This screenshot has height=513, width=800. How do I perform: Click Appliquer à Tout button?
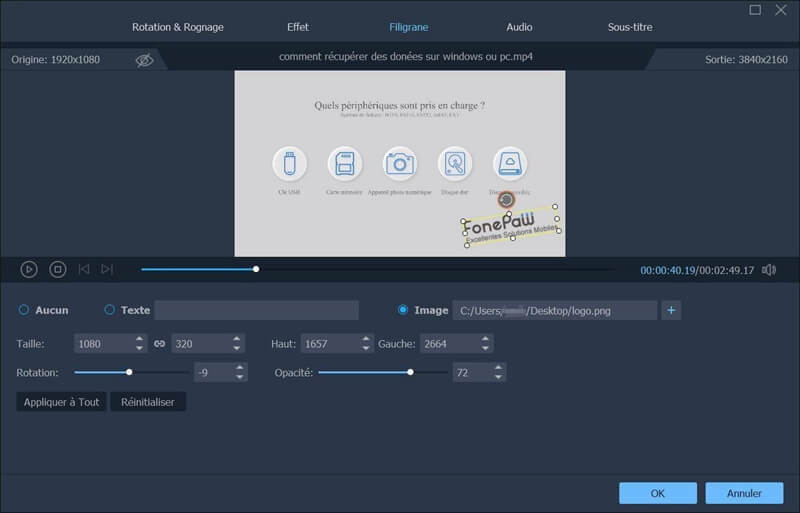(x=61, y=402)
